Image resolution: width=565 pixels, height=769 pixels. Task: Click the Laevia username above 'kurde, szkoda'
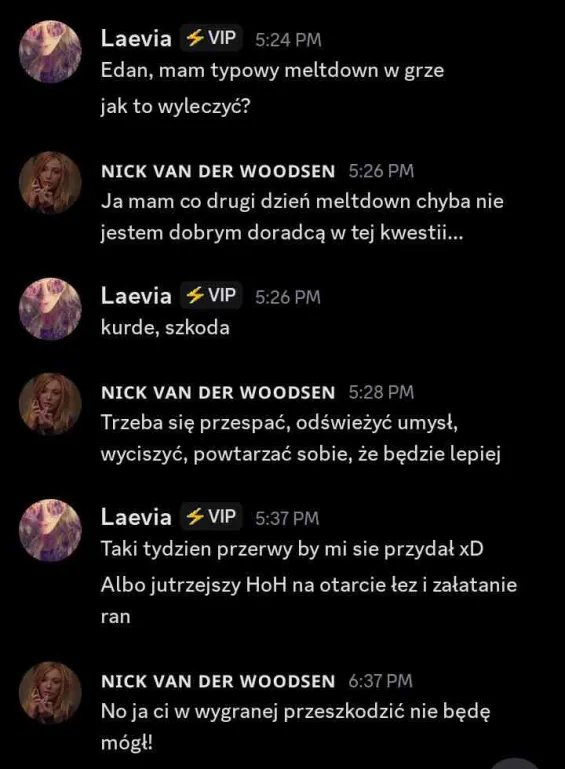[136, 296]
